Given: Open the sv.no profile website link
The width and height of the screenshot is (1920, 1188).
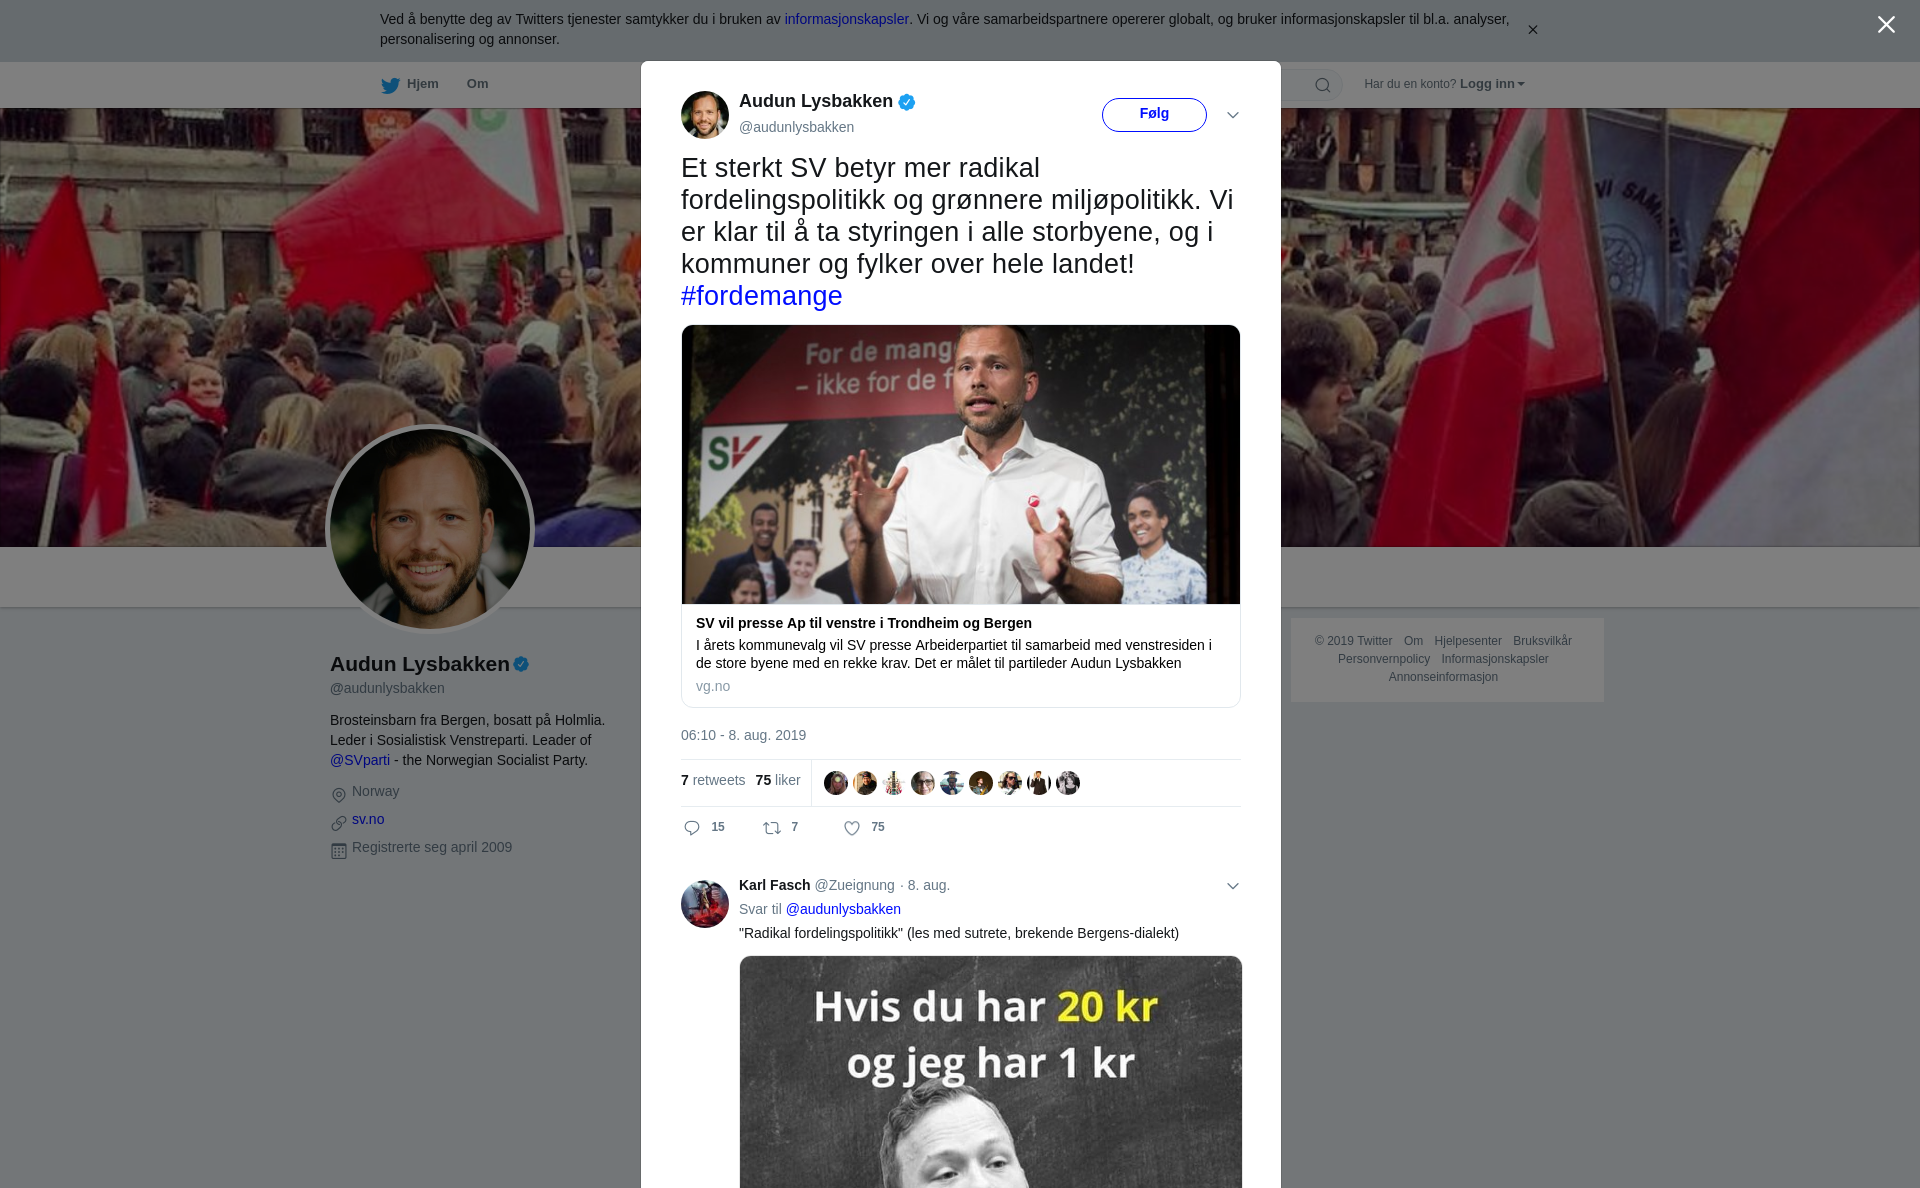Looking at the screenshot, I should click(x=368, y=819).
